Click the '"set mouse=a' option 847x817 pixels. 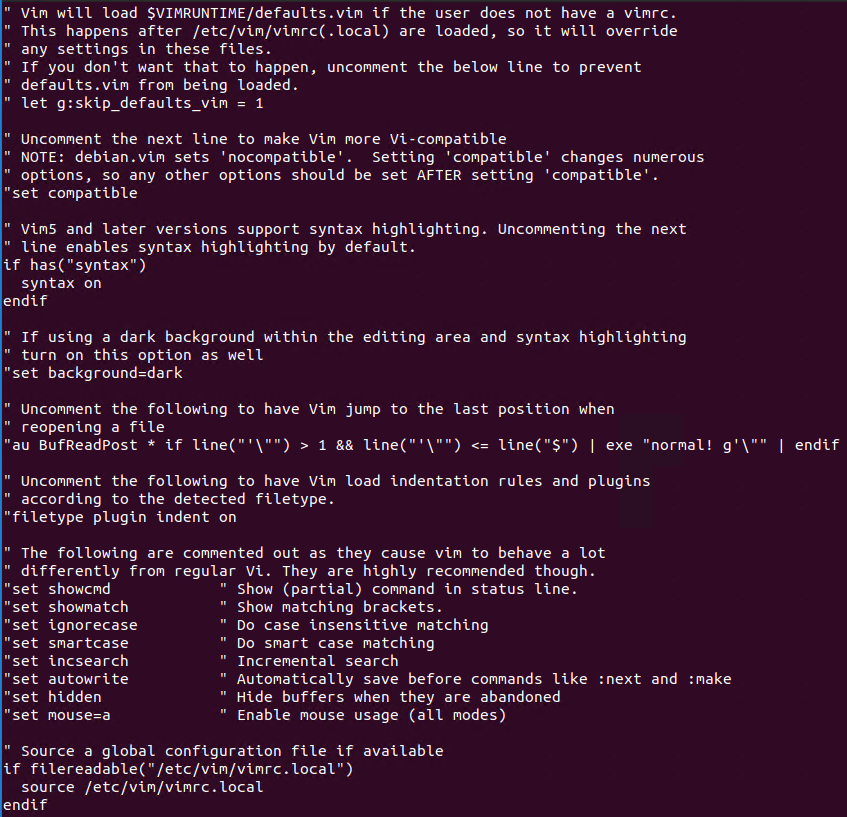57,715
